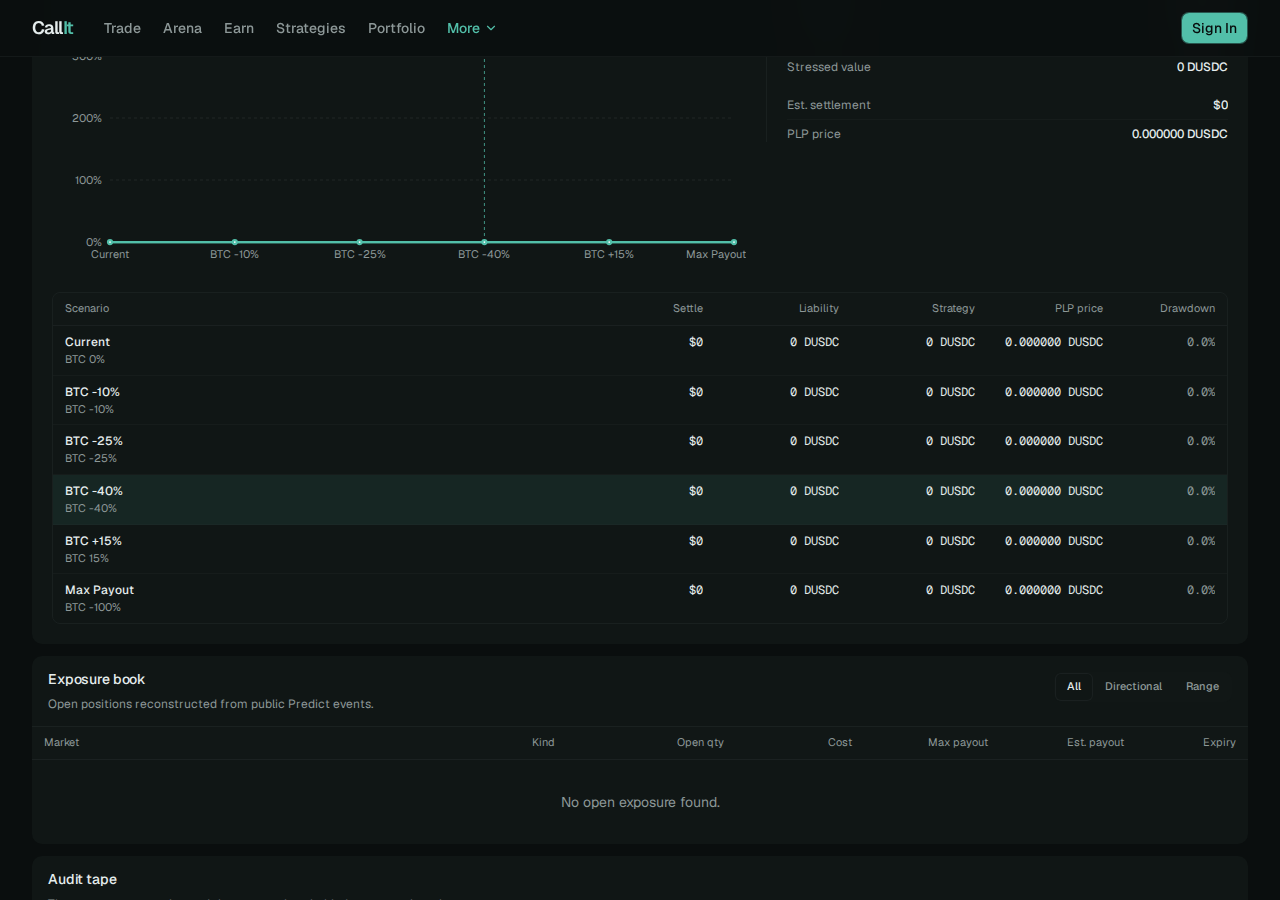Open the Strategies page

[311, 28]
